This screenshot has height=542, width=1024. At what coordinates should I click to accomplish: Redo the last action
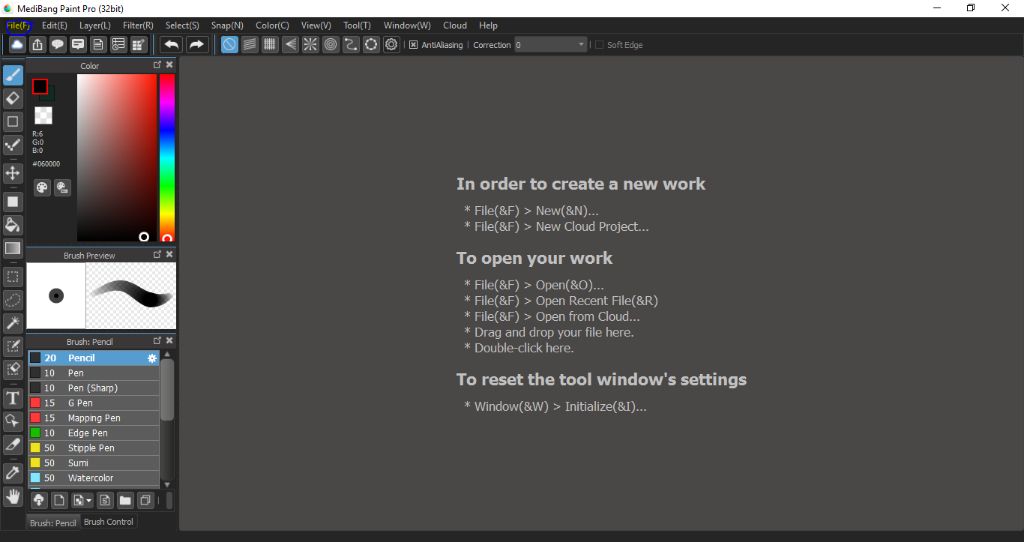click(x=196, y=44)
